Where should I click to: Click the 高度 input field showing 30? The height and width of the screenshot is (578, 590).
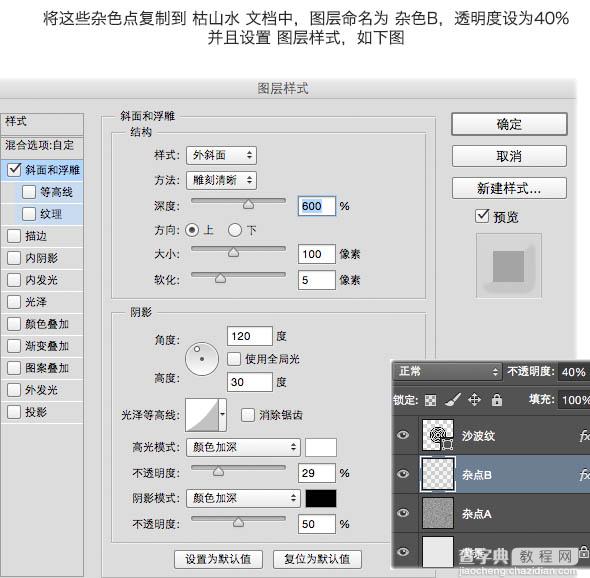[249, 382]
